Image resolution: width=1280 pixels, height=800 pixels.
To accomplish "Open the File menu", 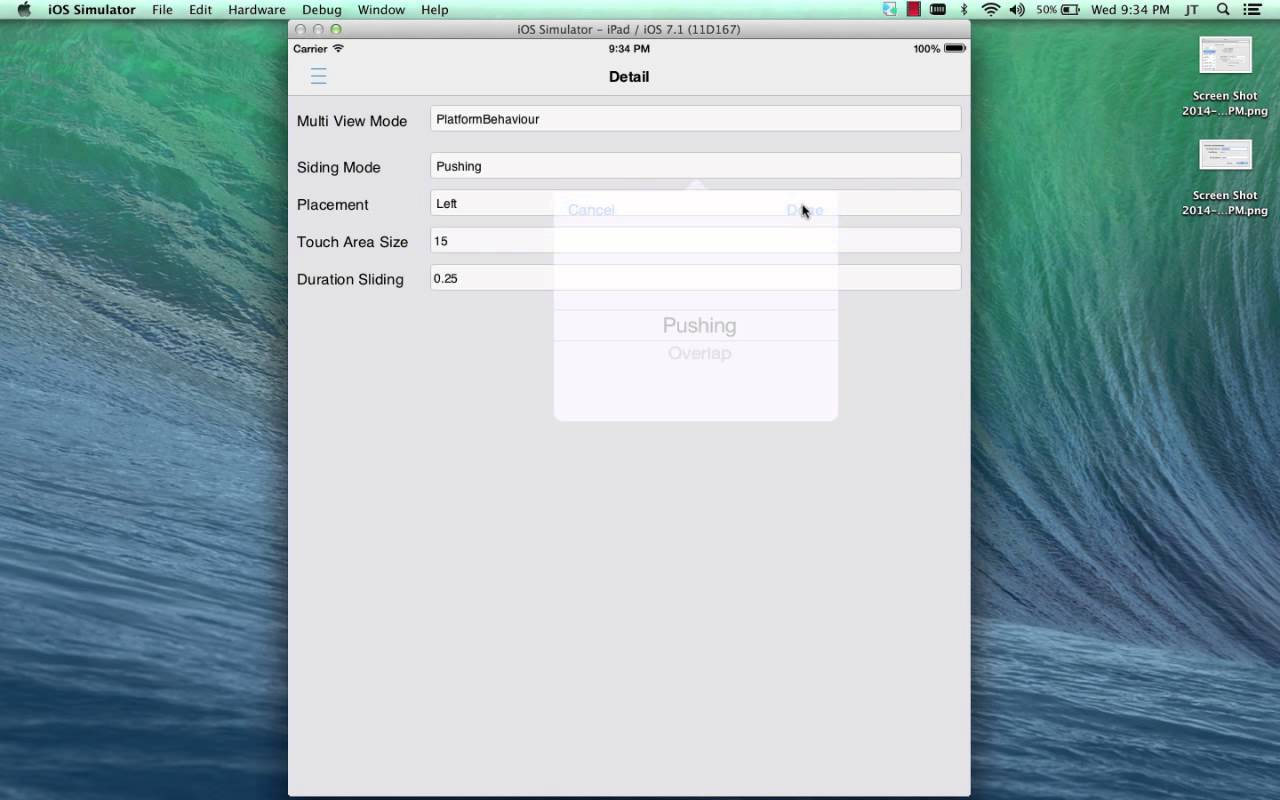I will click(162, 9).
